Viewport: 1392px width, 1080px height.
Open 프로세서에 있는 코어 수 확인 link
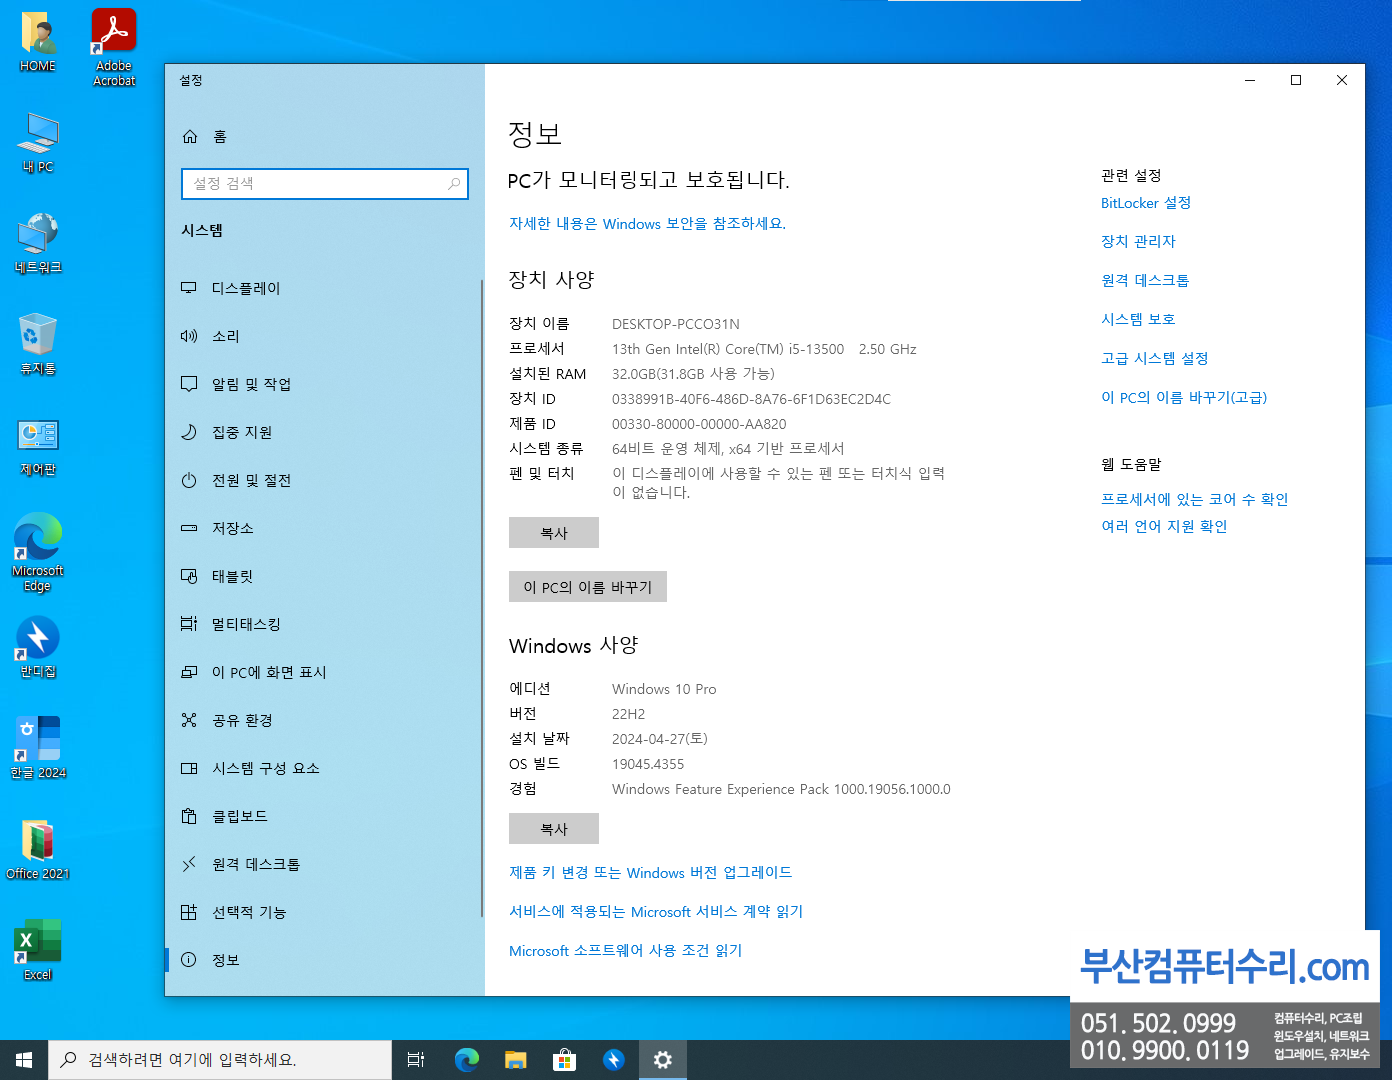coord(1195,499)
